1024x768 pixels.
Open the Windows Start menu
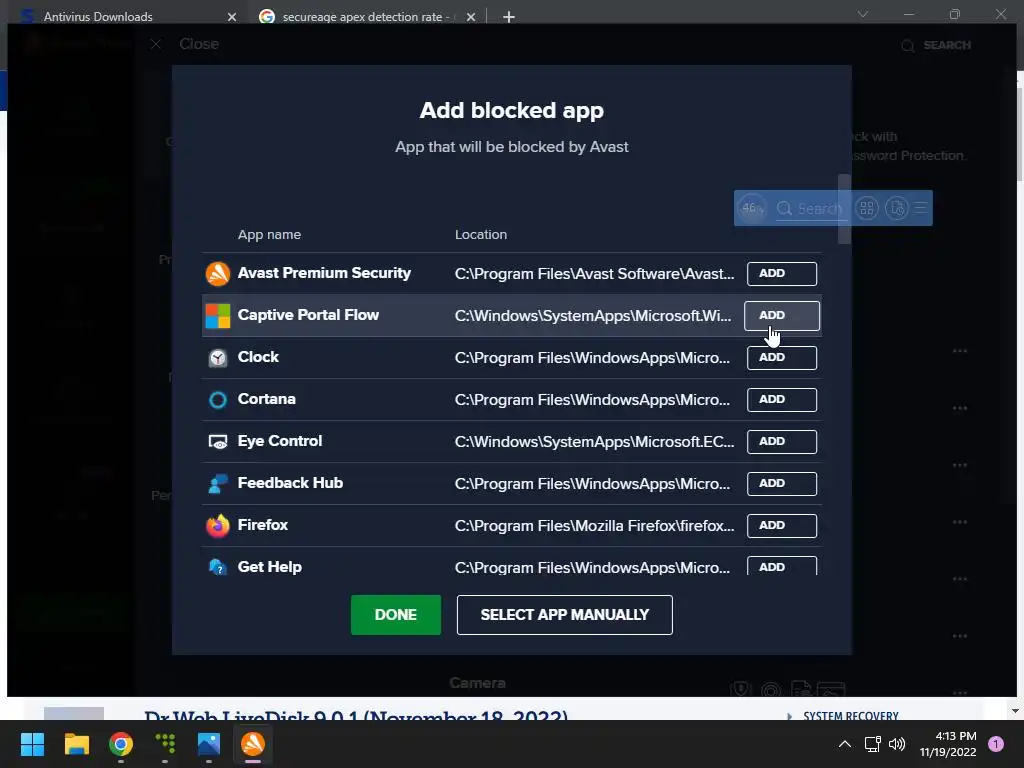point(32,744)
